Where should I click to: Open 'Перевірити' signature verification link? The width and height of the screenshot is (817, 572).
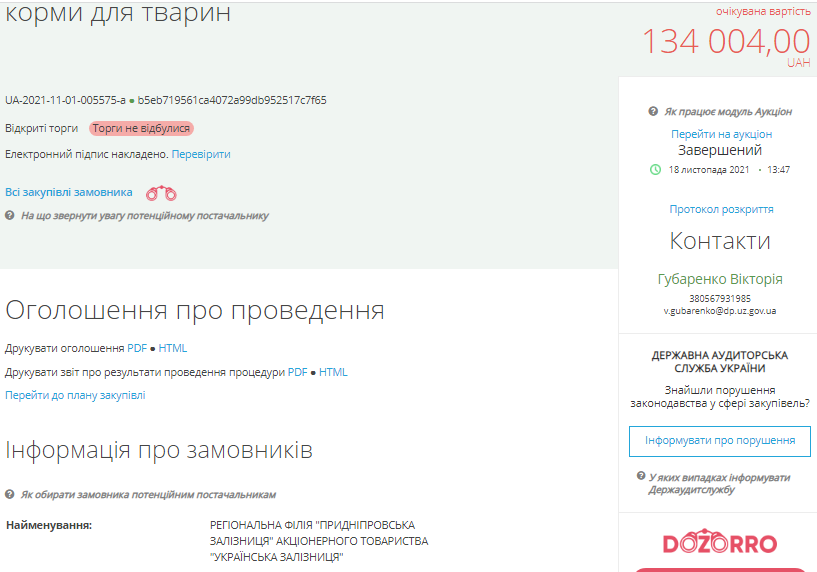[x=200, y=154]
